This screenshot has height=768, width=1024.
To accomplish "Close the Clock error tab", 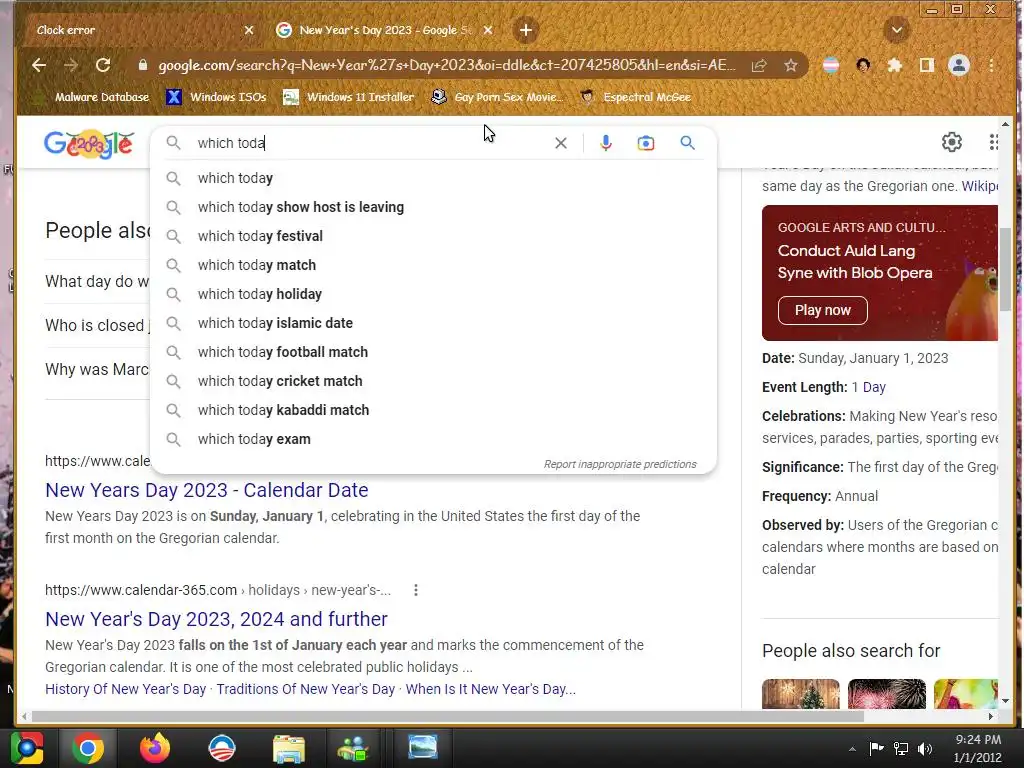I will point(249,30).
